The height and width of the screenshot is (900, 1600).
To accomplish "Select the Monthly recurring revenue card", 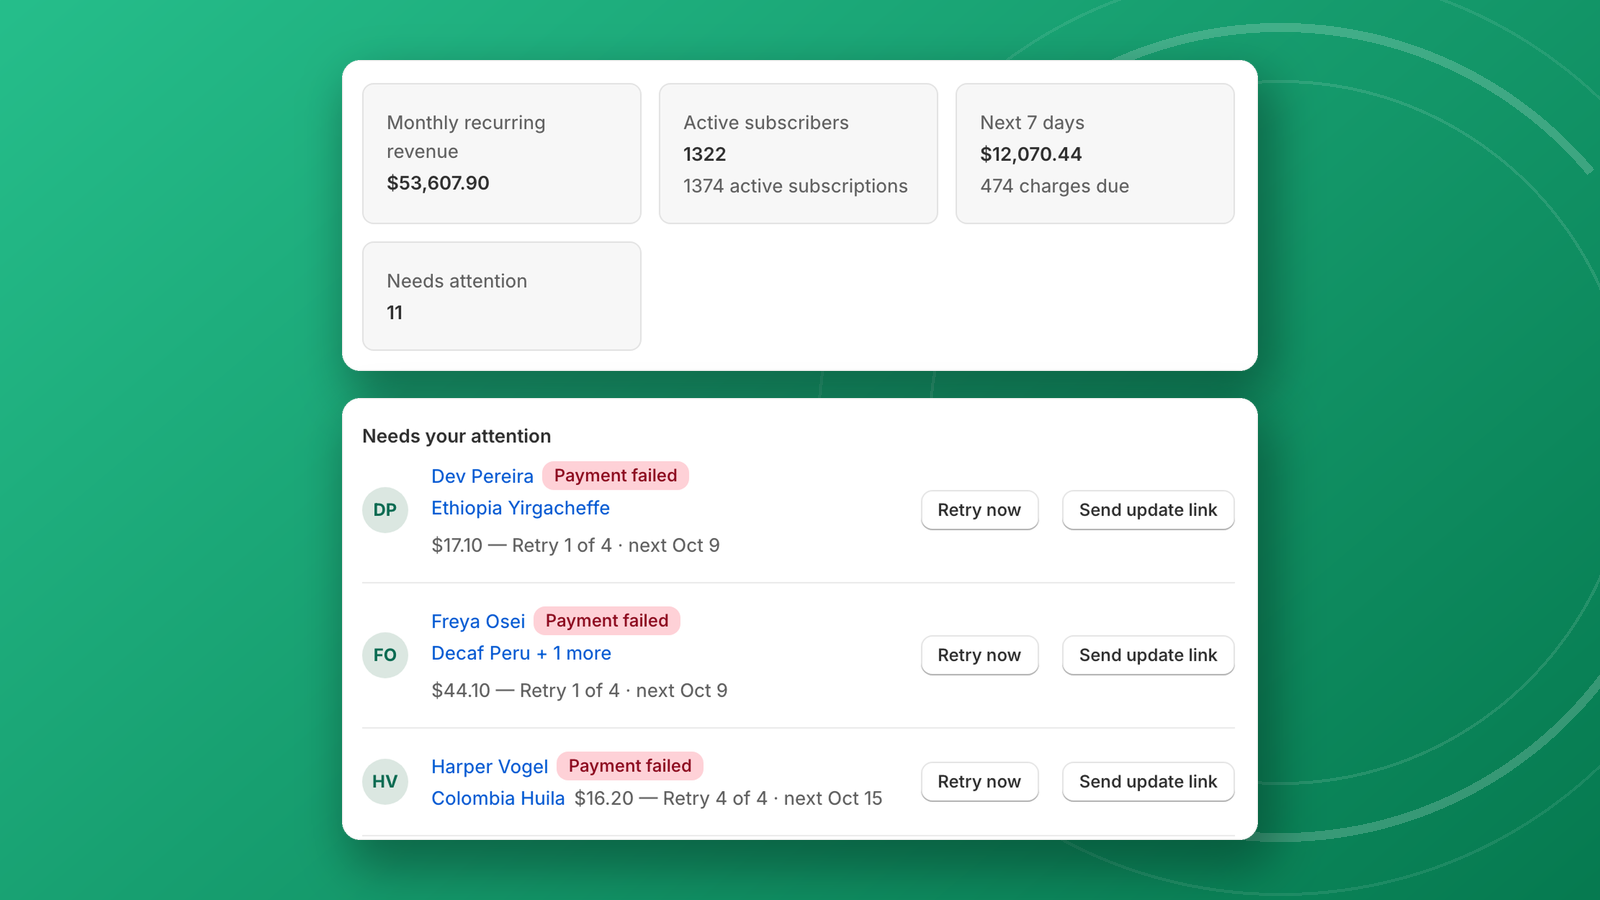I will point(501,153).
